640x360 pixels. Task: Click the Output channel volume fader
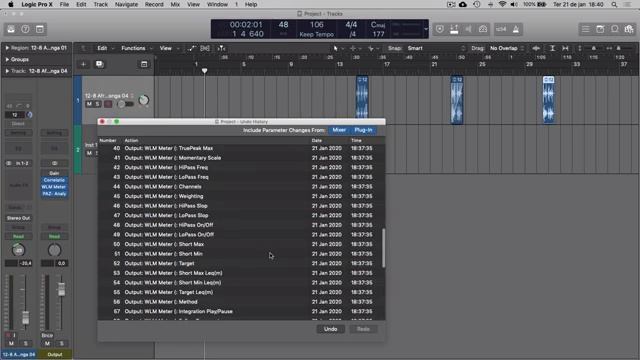tap(62, 289)
